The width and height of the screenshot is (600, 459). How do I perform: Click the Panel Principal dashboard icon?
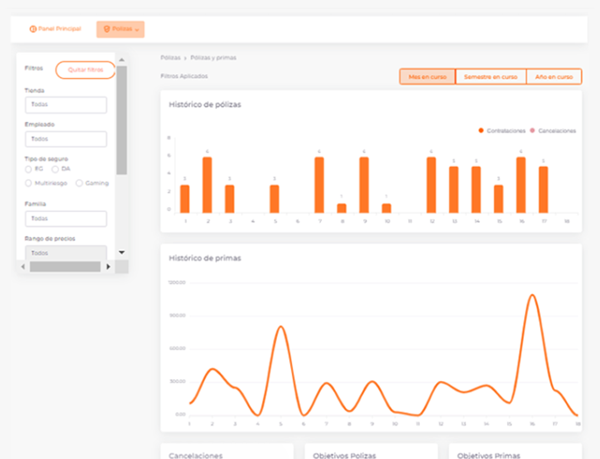pos(33,29)
